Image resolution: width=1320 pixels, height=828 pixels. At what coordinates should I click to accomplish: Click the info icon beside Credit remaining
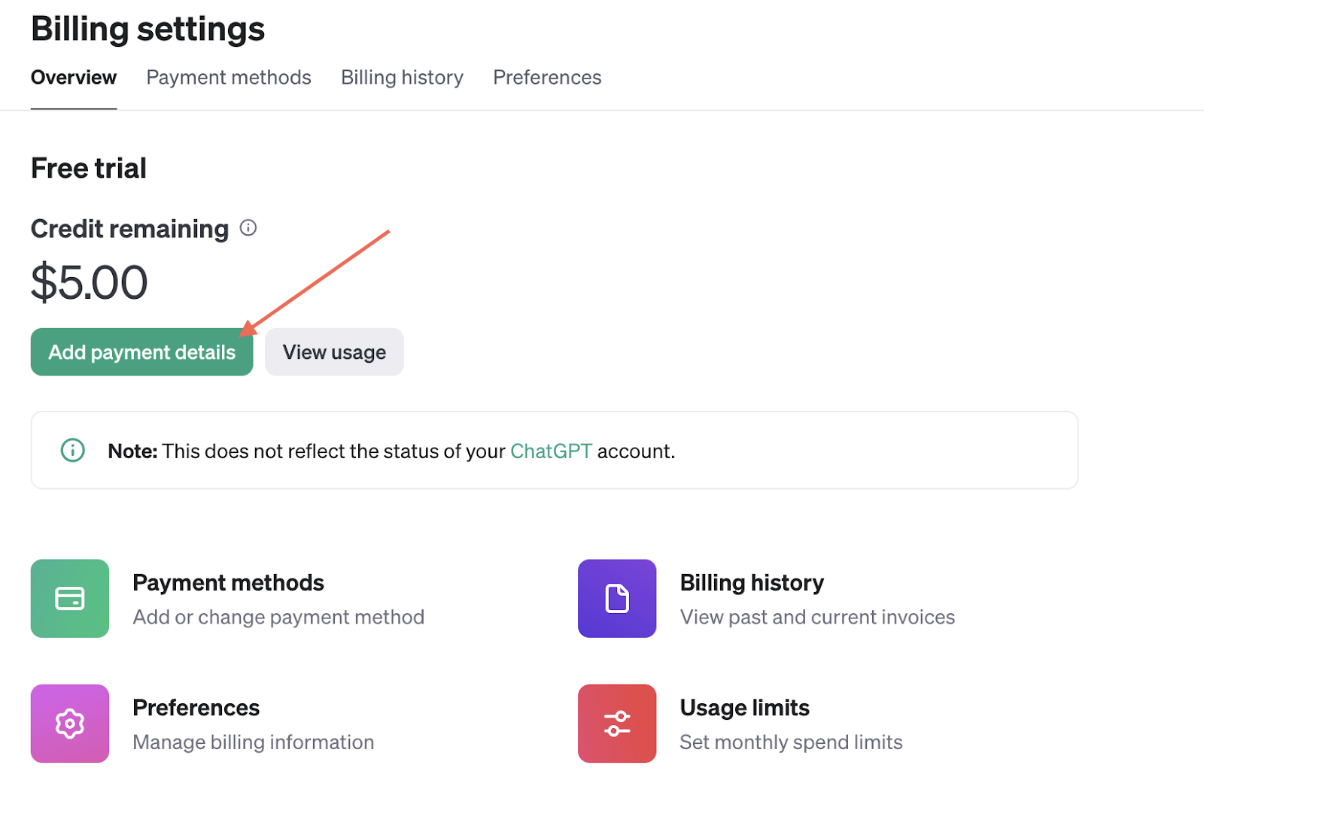click(248, 228)
